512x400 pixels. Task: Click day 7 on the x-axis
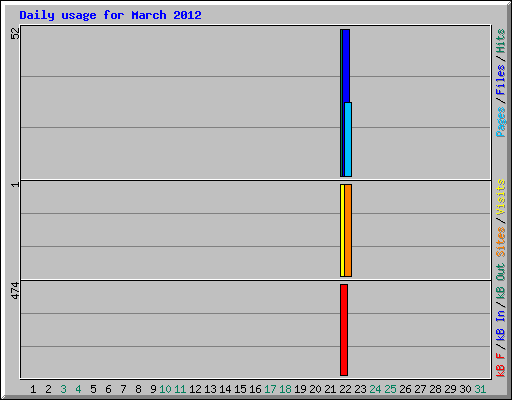tap(123, 389)
